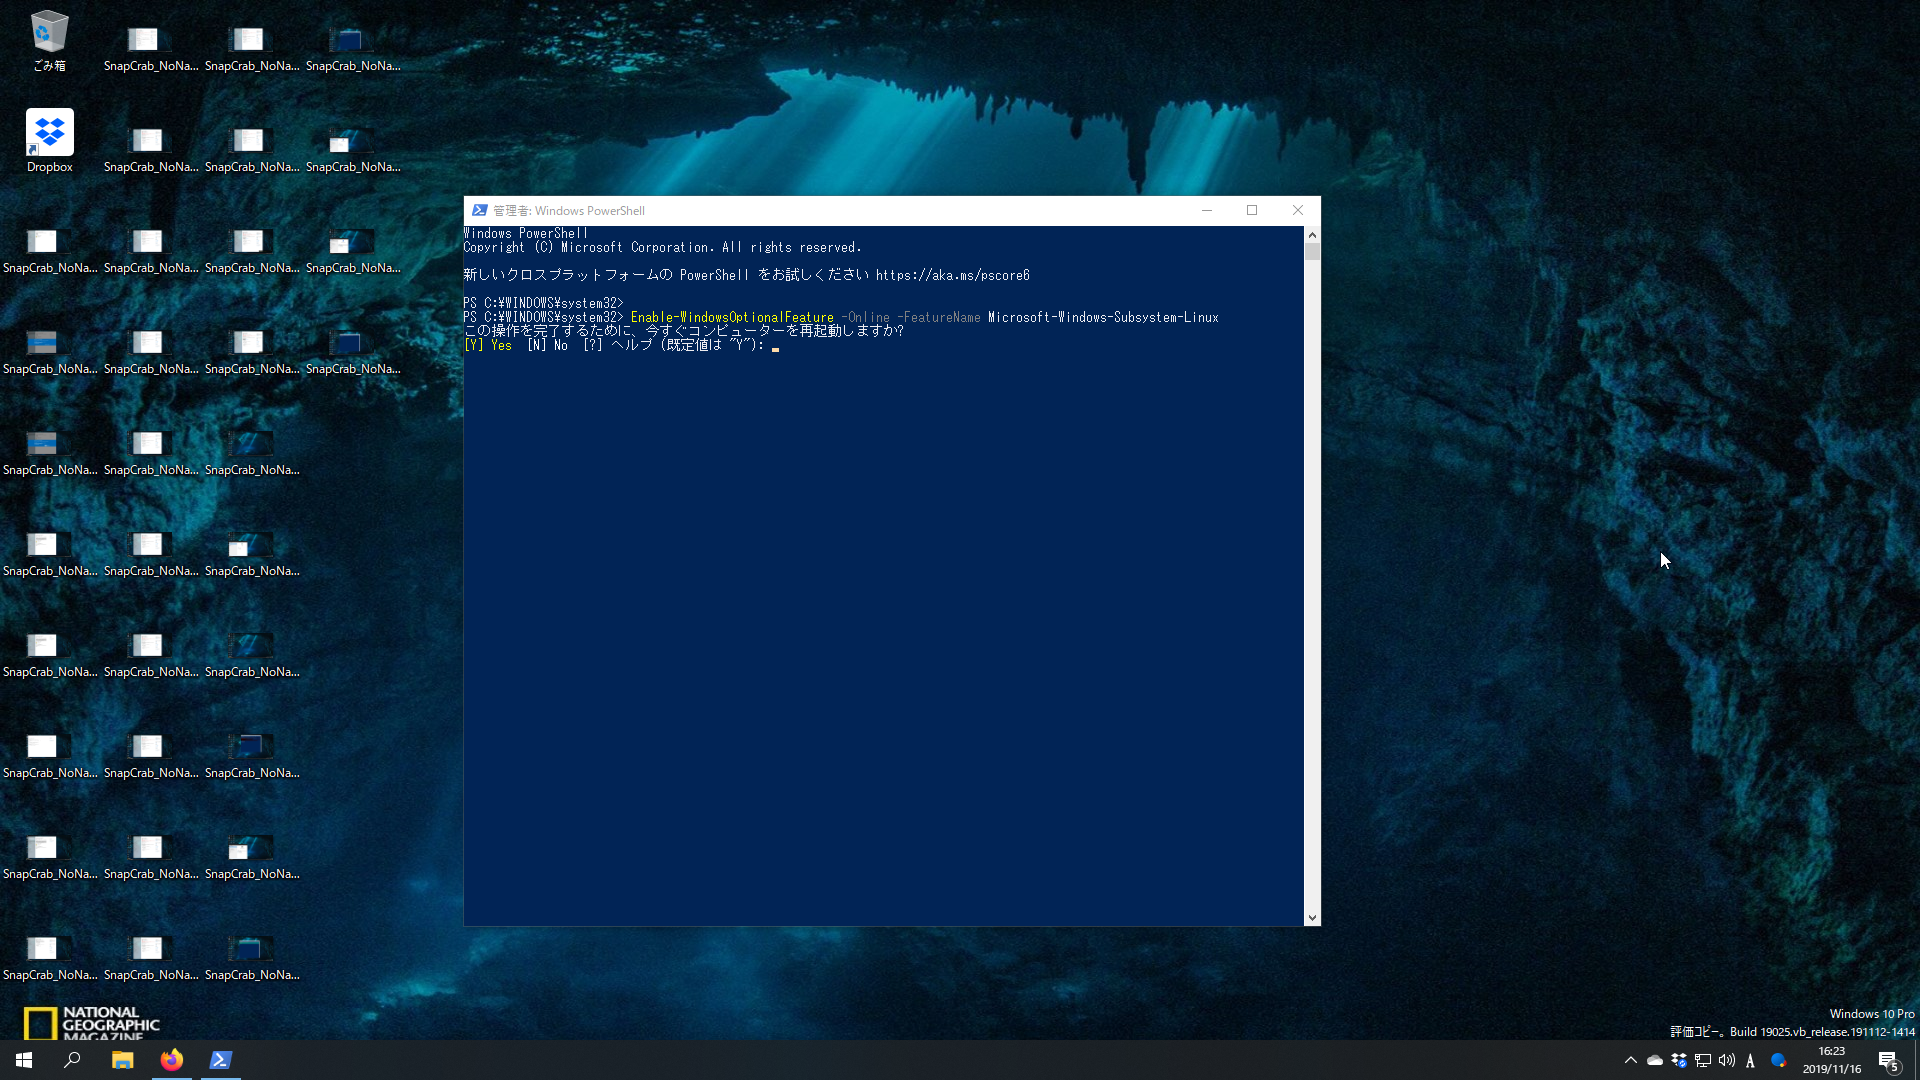Screen dimensions: 1920x1080
Task: Click the PowerShell scrollbar down arrow
Action: click(1312, 918)
